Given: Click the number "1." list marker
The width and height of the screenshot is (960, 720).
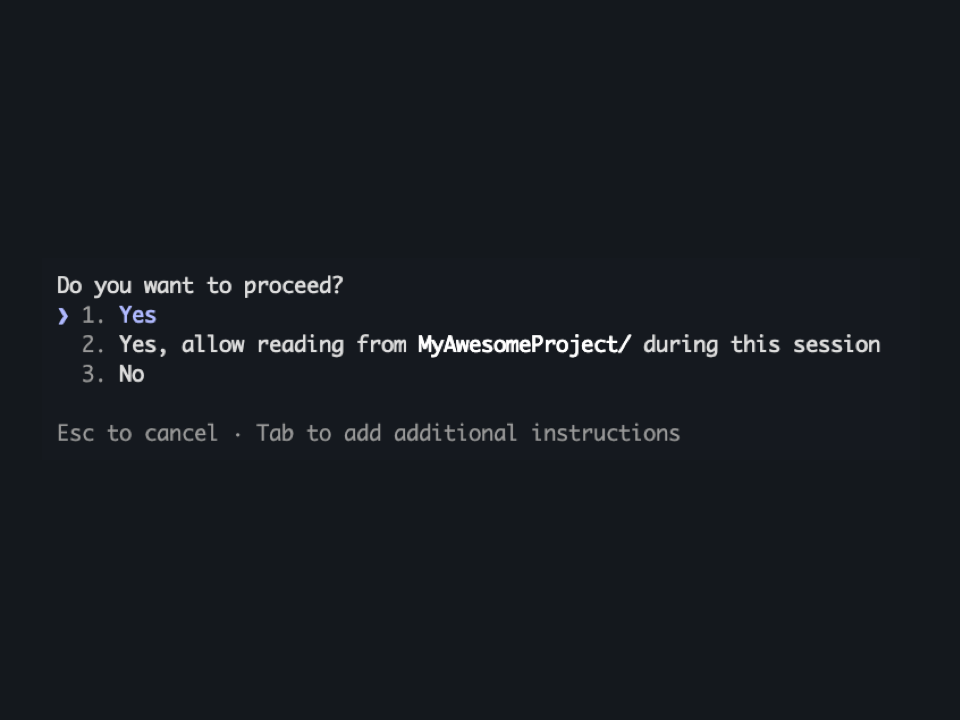Looking at the screenshot, I should click(x=95, y=315).
